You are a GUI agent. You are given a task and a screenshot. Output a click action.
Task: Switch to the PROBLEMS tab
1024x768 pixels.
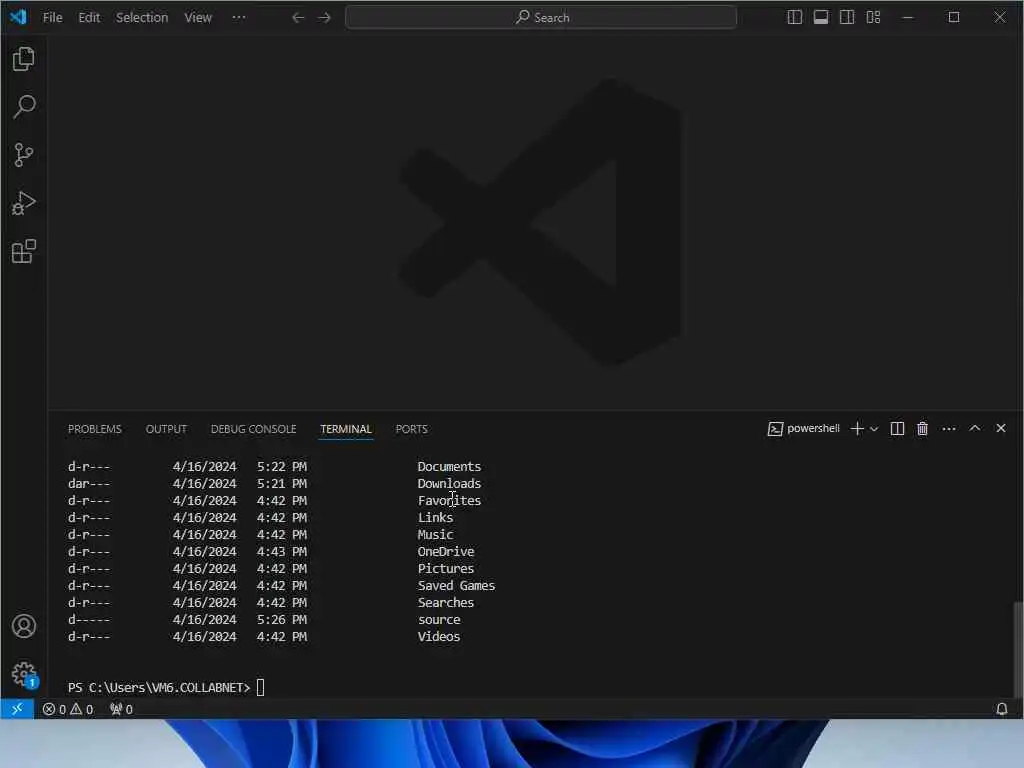pyautogui.click(x=95, y=429)
